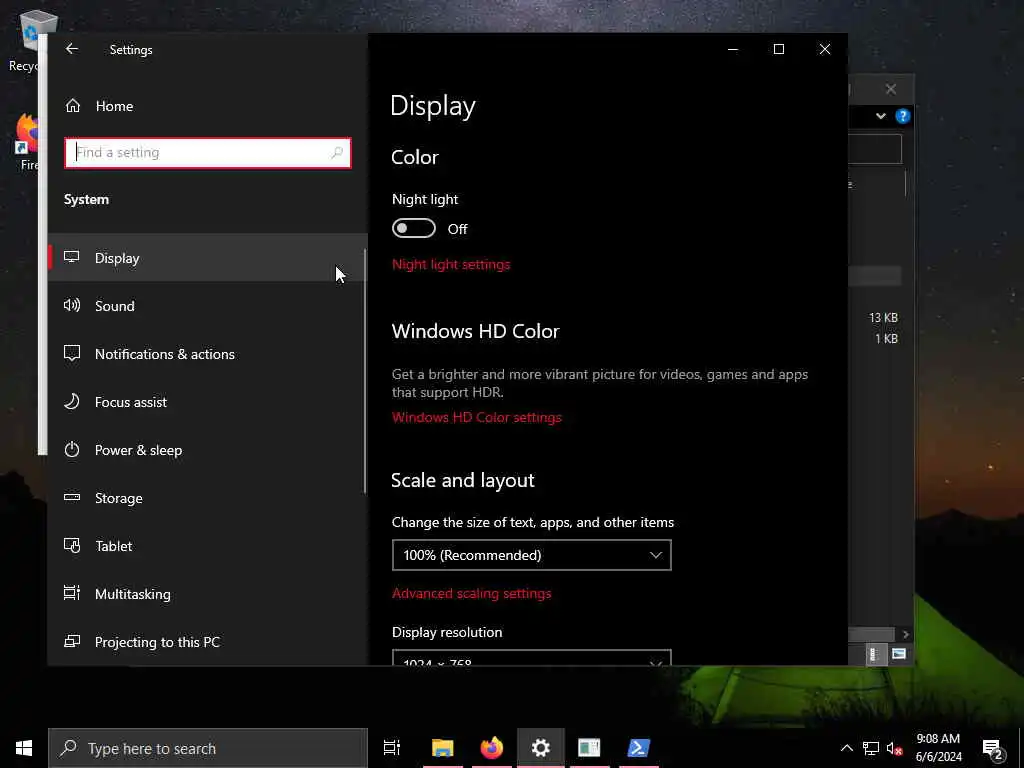
Task: Open Focus assist settings
Action: point(208,402)
